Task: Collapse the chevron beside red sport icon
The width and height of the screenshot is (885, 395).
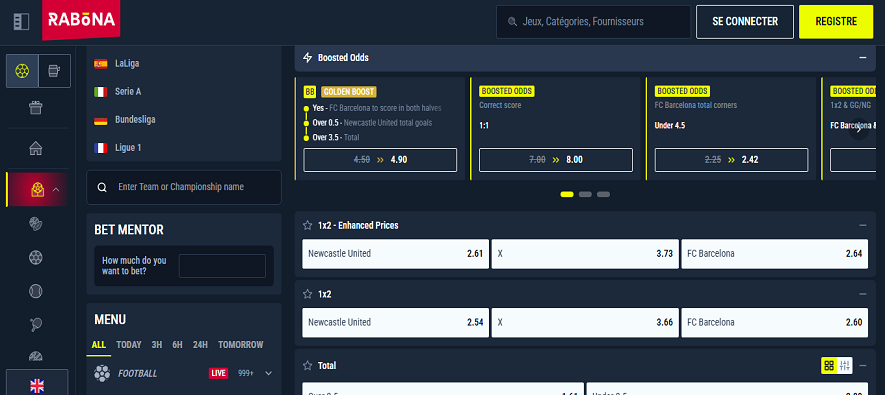Action: (x=56, y=190)
